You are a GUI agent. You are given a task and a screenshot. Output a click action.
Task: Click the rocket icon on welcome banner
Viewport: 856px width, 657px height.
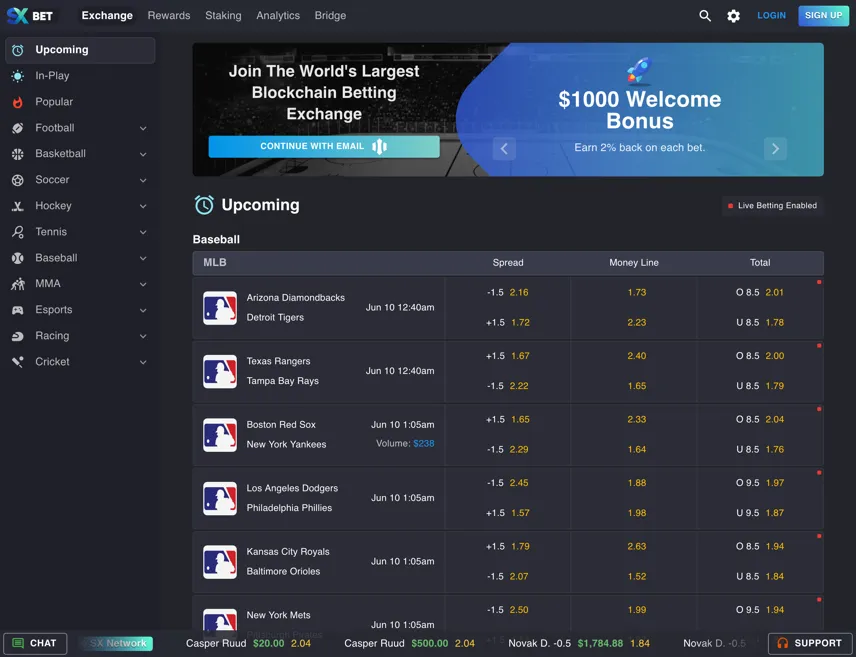coord(639,70)
